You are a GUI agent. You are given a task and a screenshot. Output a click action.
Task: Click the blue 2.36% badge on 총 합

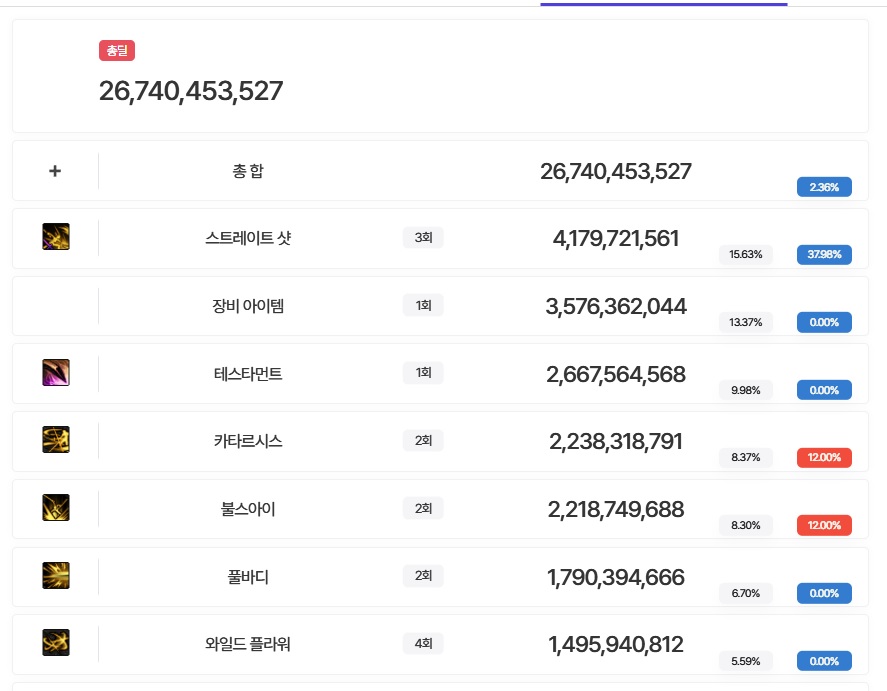pos(824,187)
